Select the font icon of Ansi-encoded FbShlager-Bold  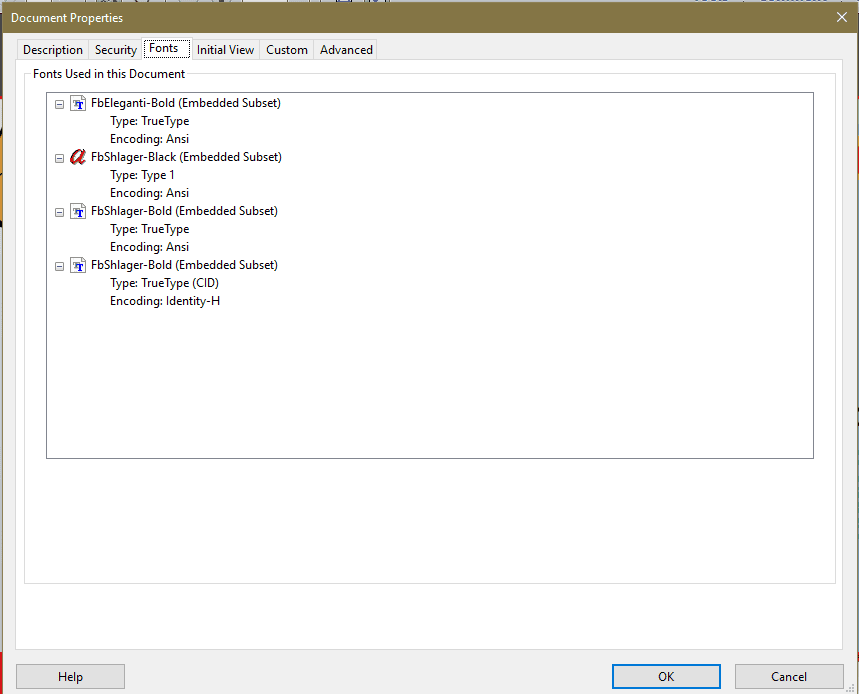pyautogui.click(x=78, y=211)
